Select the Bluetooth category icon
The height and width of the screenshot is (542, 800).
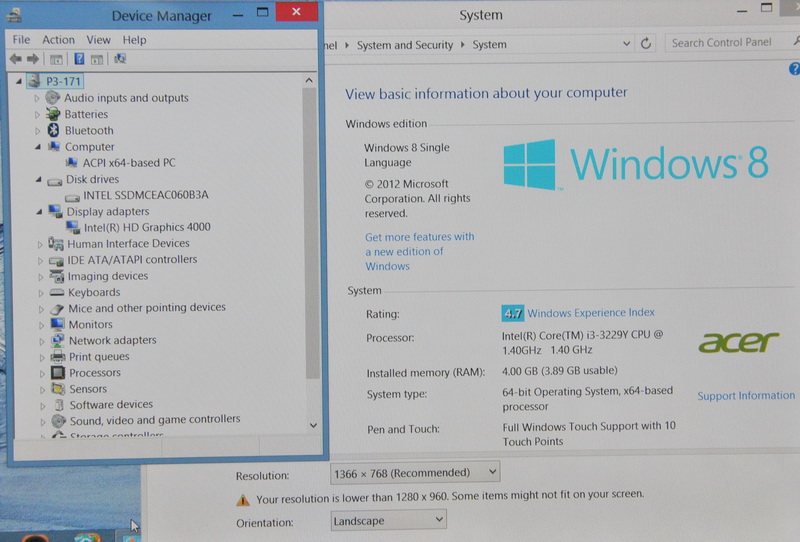(x=53, y=130)
